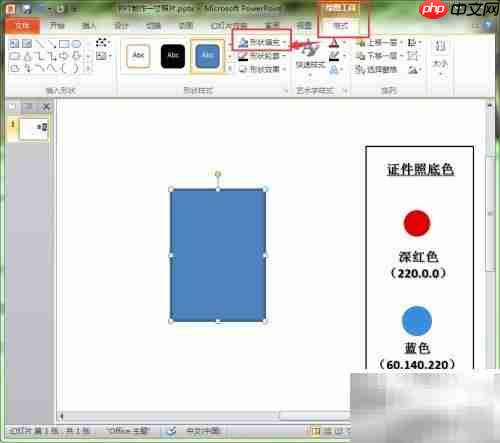This screenshot has height=443, width=500.
Task: Open the orange File (文件) tab
Action: click(23, 26)
